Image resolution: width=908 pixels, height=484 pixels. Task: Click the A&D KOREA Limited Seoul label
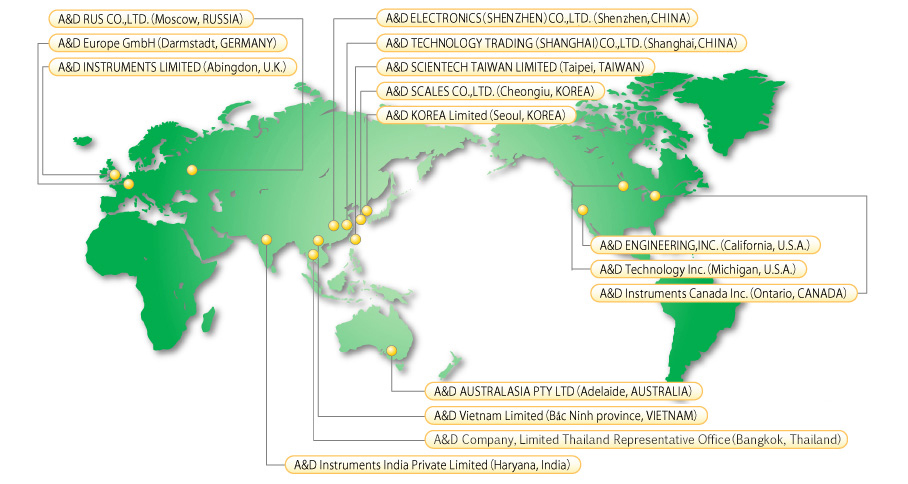[x=475, y=115]
